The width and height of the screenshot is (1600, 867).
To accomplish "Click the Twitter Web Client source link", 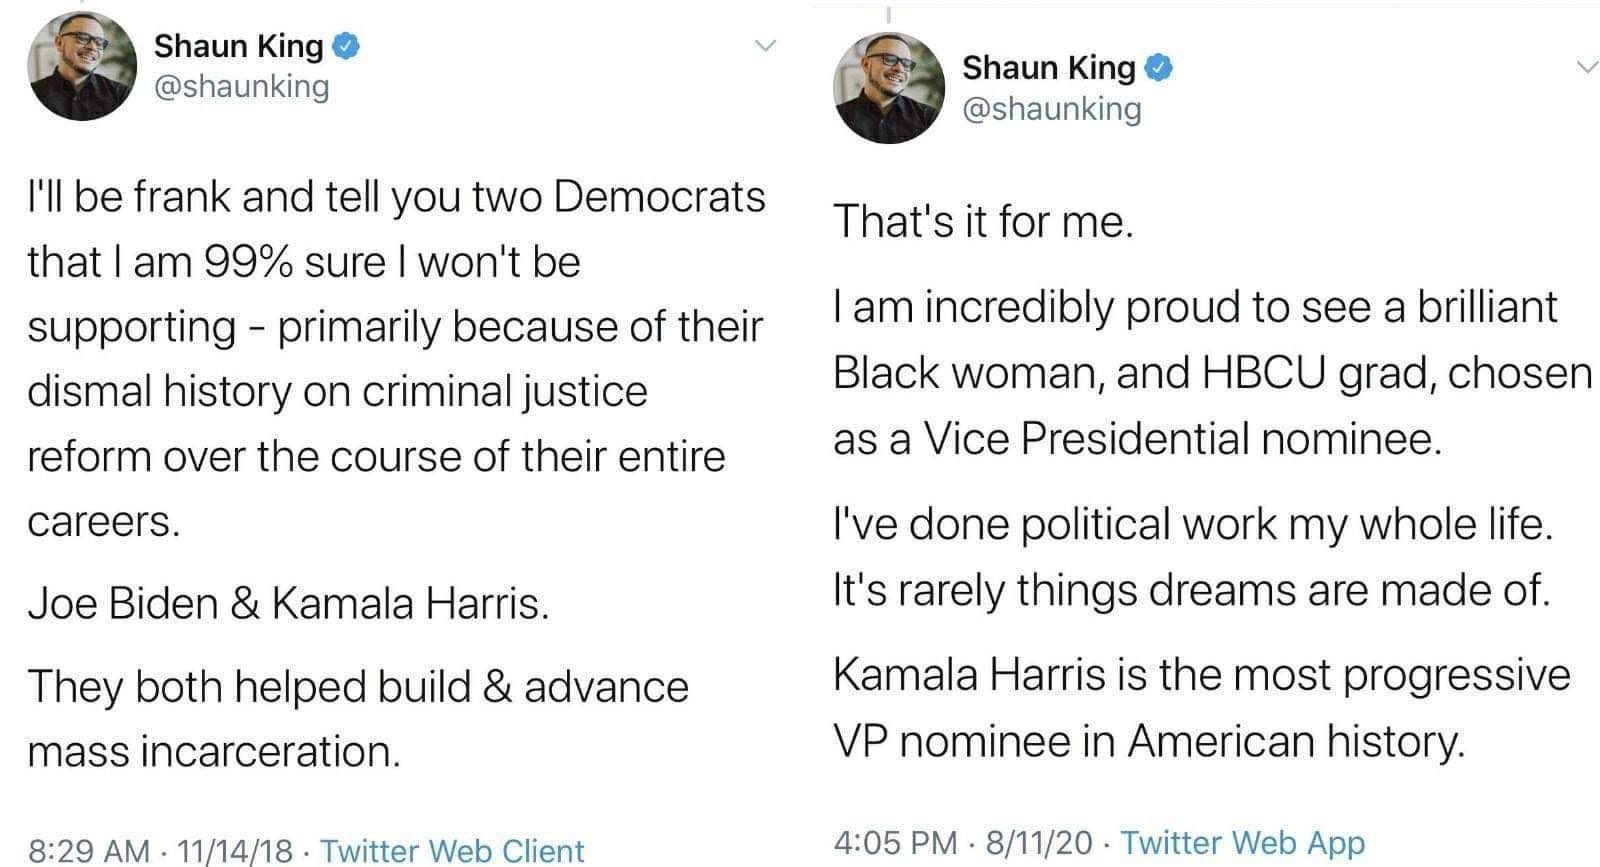I will [x=452, y=851].
